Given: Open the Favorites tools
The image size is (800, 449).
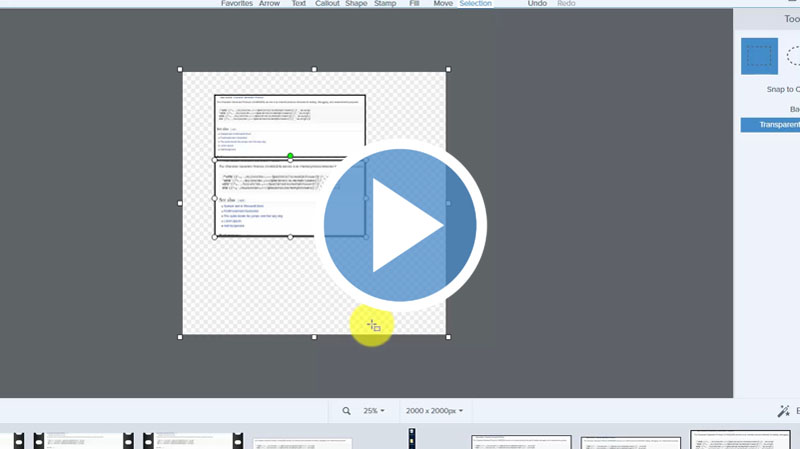Looking at the screenshot, I should [236, 4].
